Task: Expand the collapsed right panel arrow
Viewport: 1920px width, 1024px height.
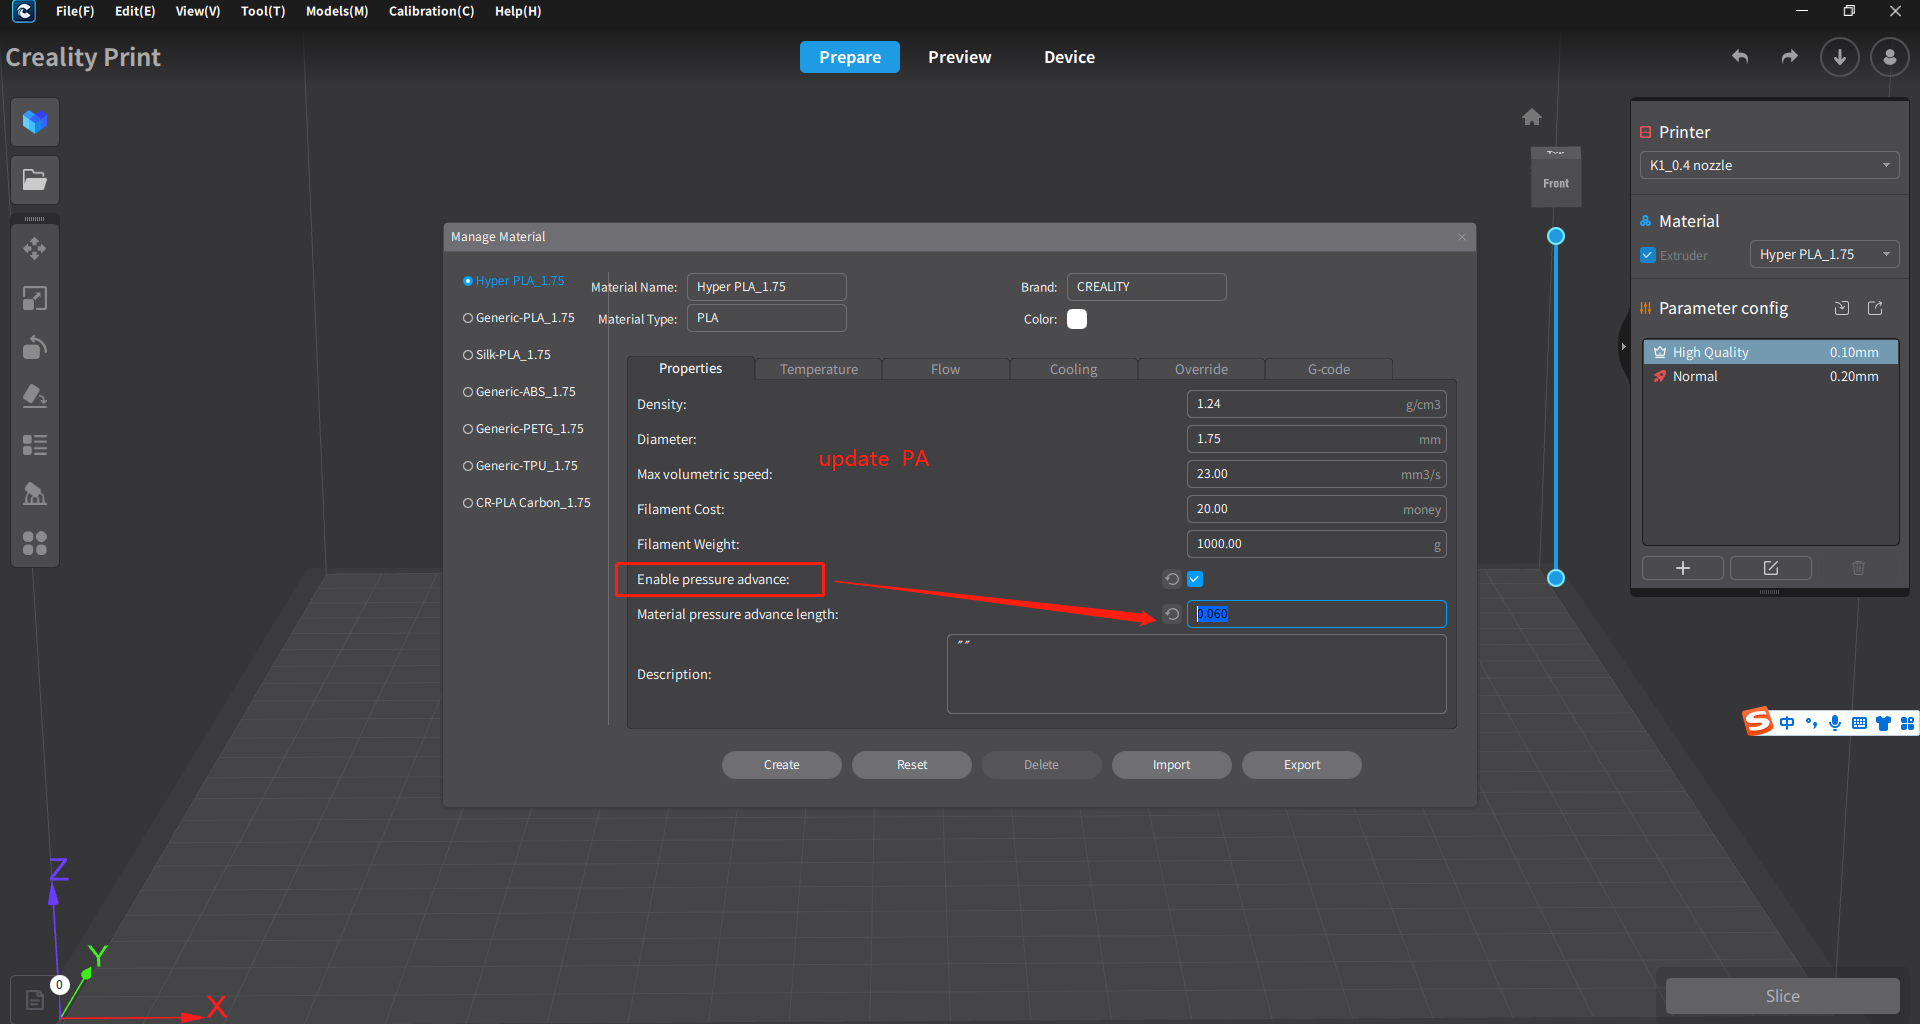Action: (x=1623, y=346)
